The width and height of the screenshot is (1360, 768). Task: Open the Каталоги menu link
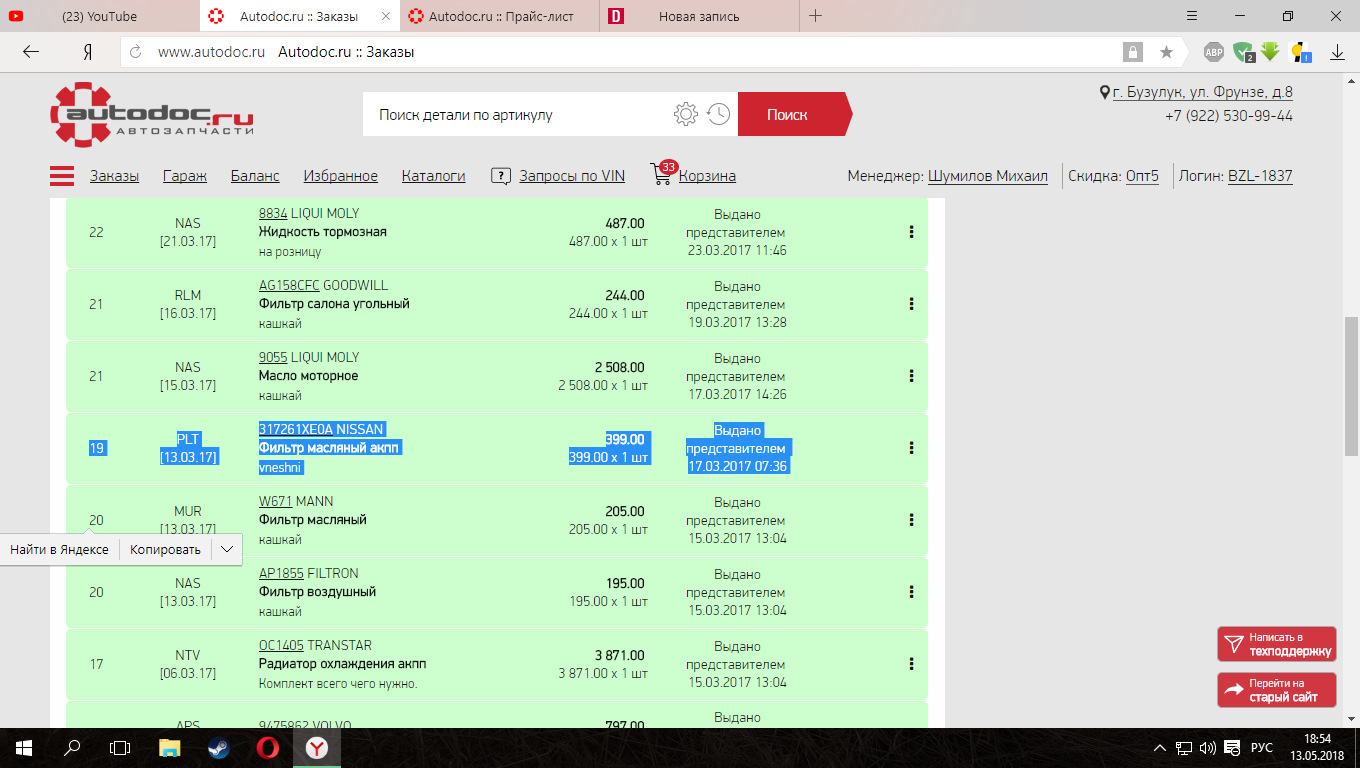(434, 176)
